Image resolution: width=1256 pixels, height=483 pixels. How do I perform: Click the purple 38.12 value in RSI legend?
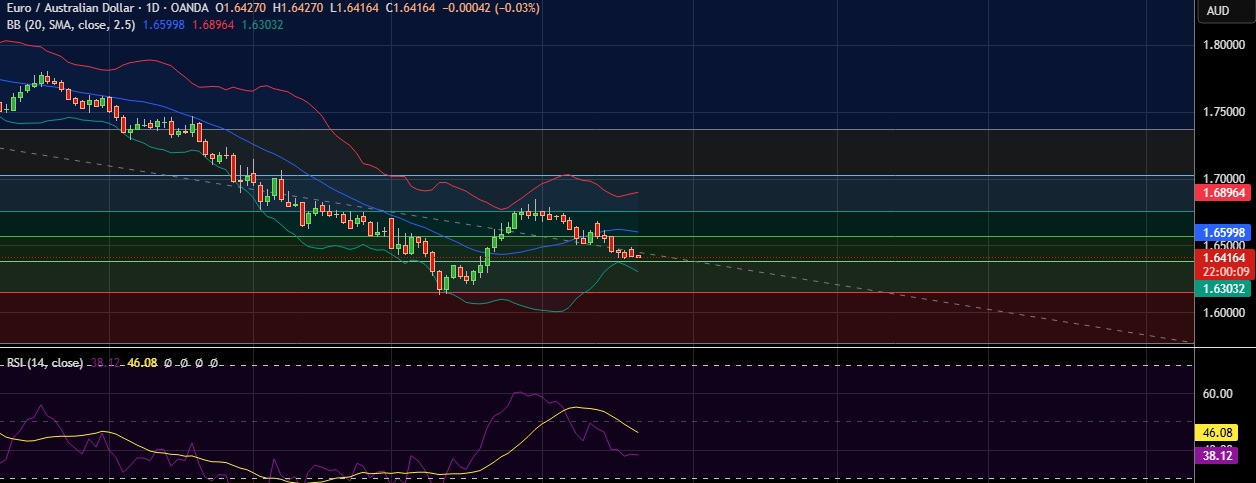103,363
